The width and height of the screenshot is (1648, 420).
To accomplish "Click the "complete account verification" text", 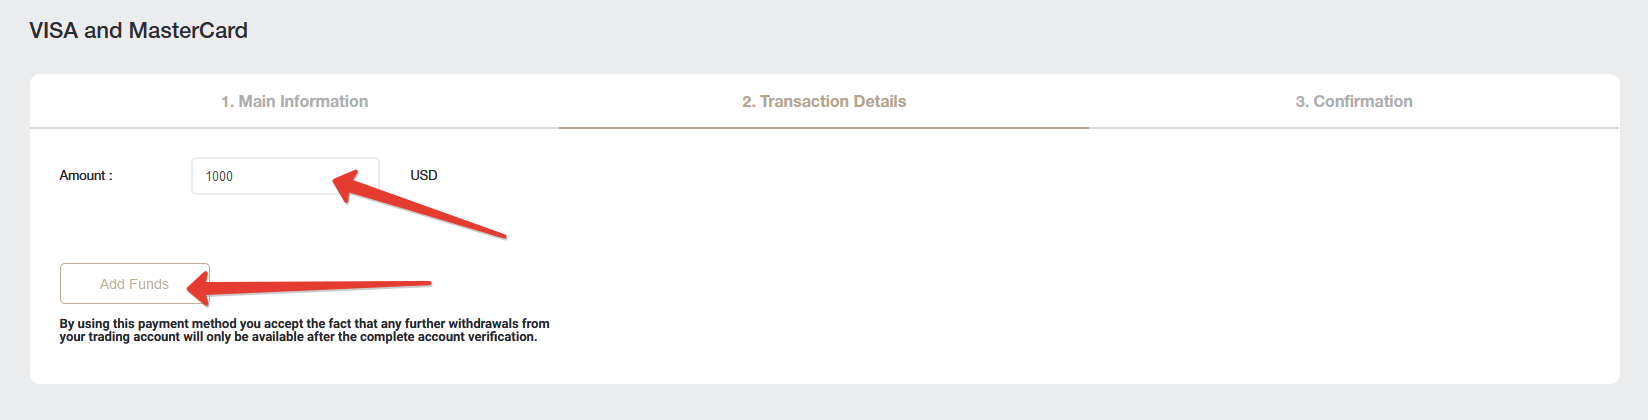I will coord(448,337).
